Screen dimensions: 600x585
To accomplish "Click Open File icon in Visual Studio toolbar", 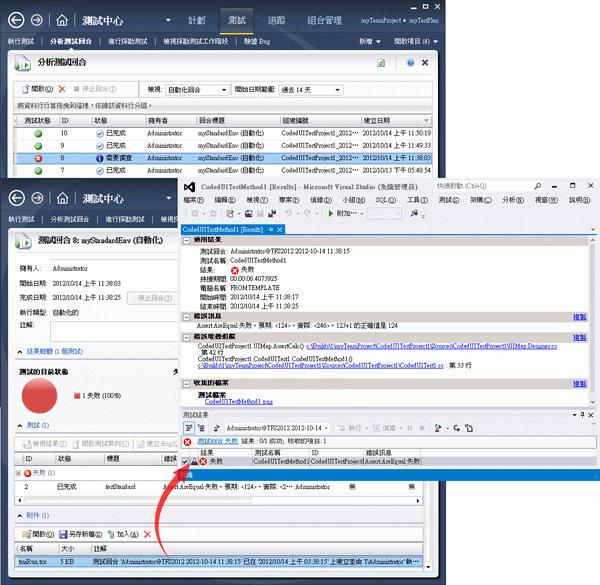I will coord(248,213).
